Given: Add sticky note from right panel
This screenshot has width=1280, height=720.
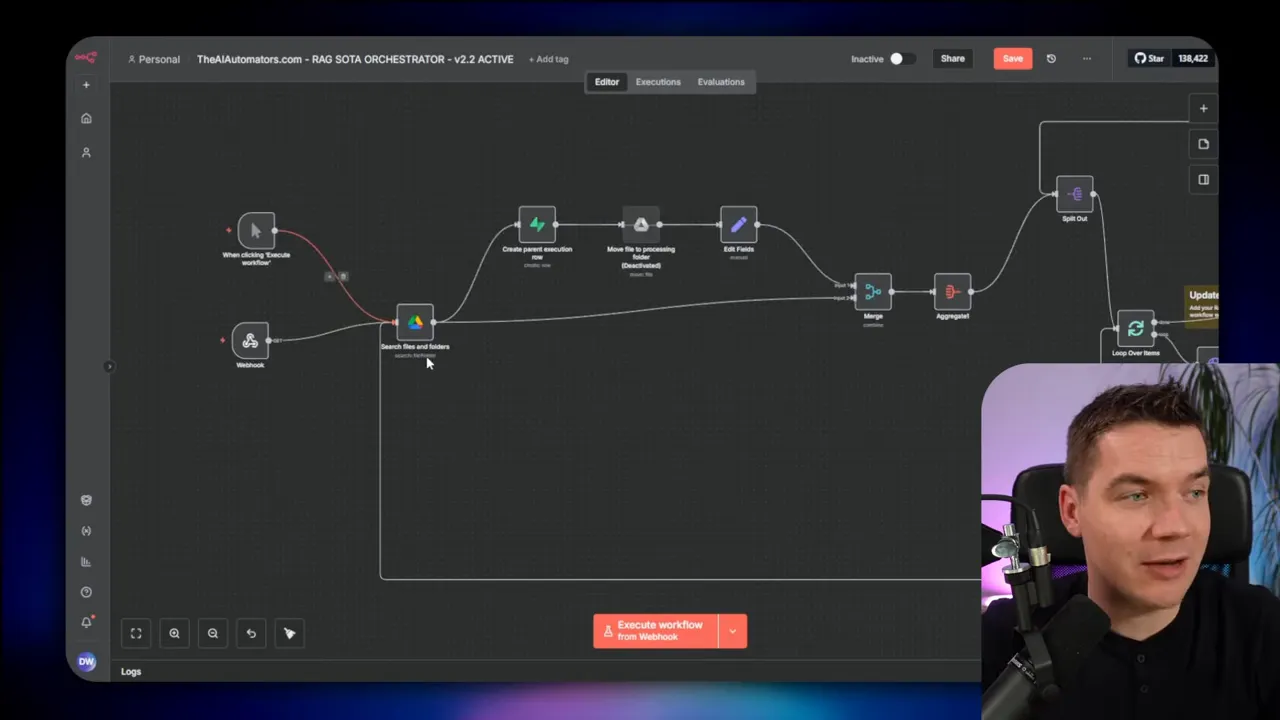Looking at the screenshot, I should (x=1203, y=144).
